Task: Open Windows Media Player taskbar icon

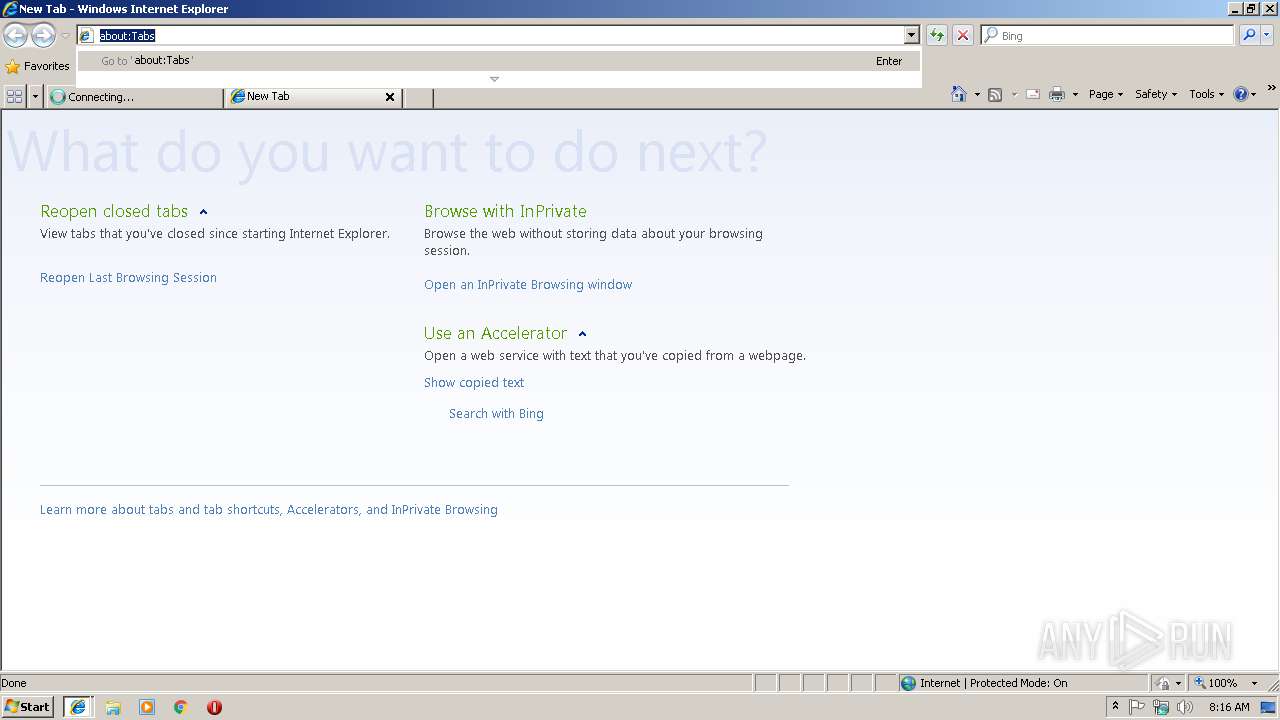Action: (x=147, y=707)
